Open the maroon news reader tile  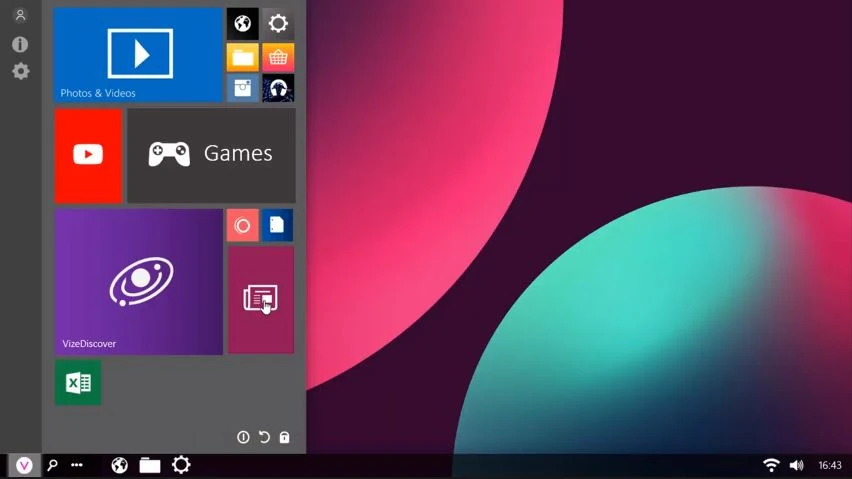coord(261,300)
